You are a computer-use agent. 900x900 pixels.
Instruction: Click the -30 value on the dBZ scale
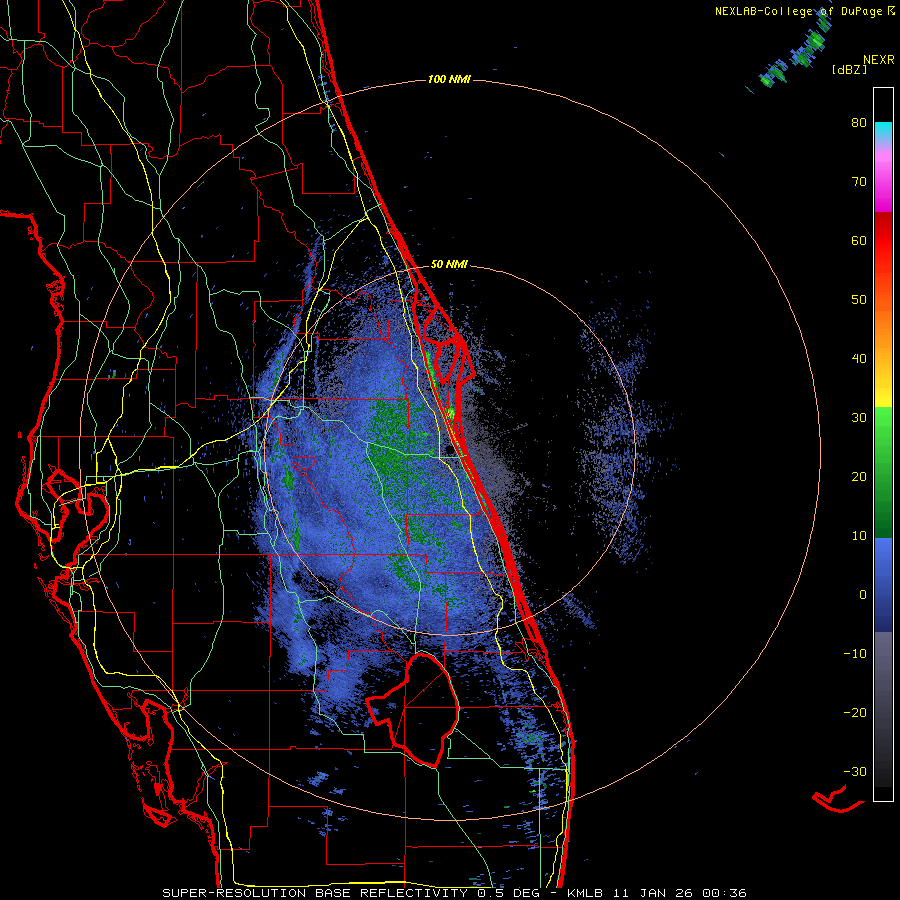pos(855,771)
